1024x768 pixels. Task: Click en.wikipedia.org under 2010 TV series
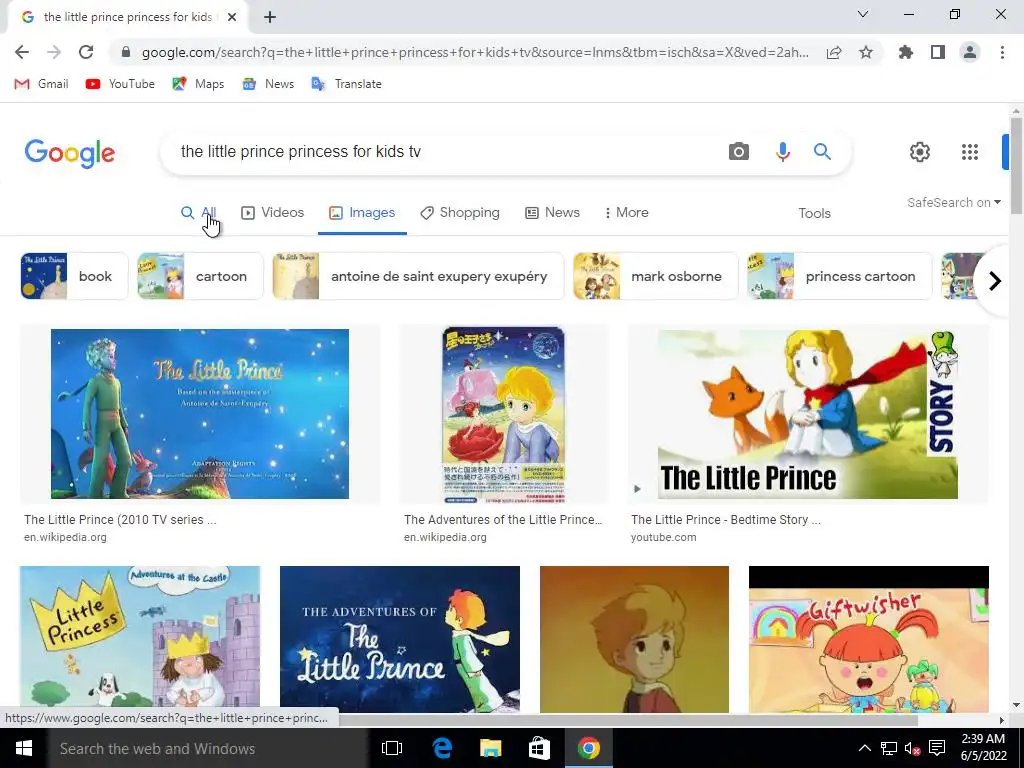click(65, 537)
